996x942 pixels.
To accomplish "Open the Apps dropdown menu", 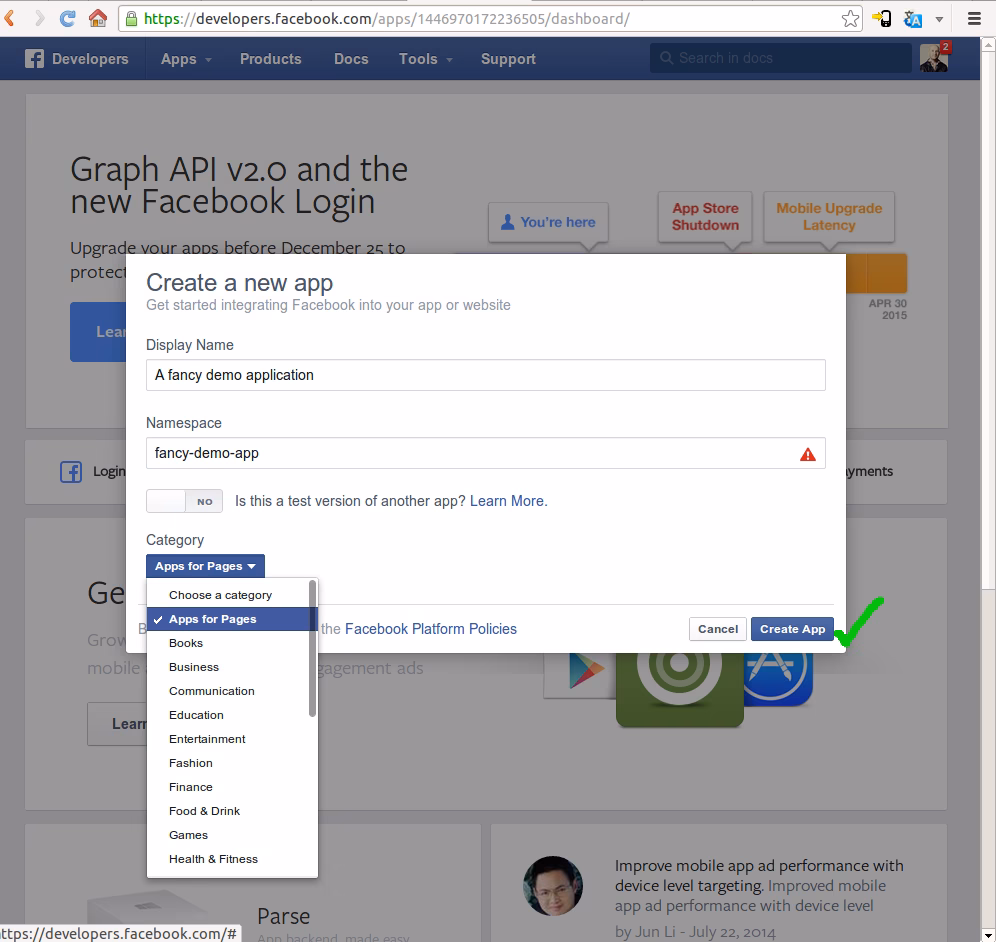I will tap(185, 59).
